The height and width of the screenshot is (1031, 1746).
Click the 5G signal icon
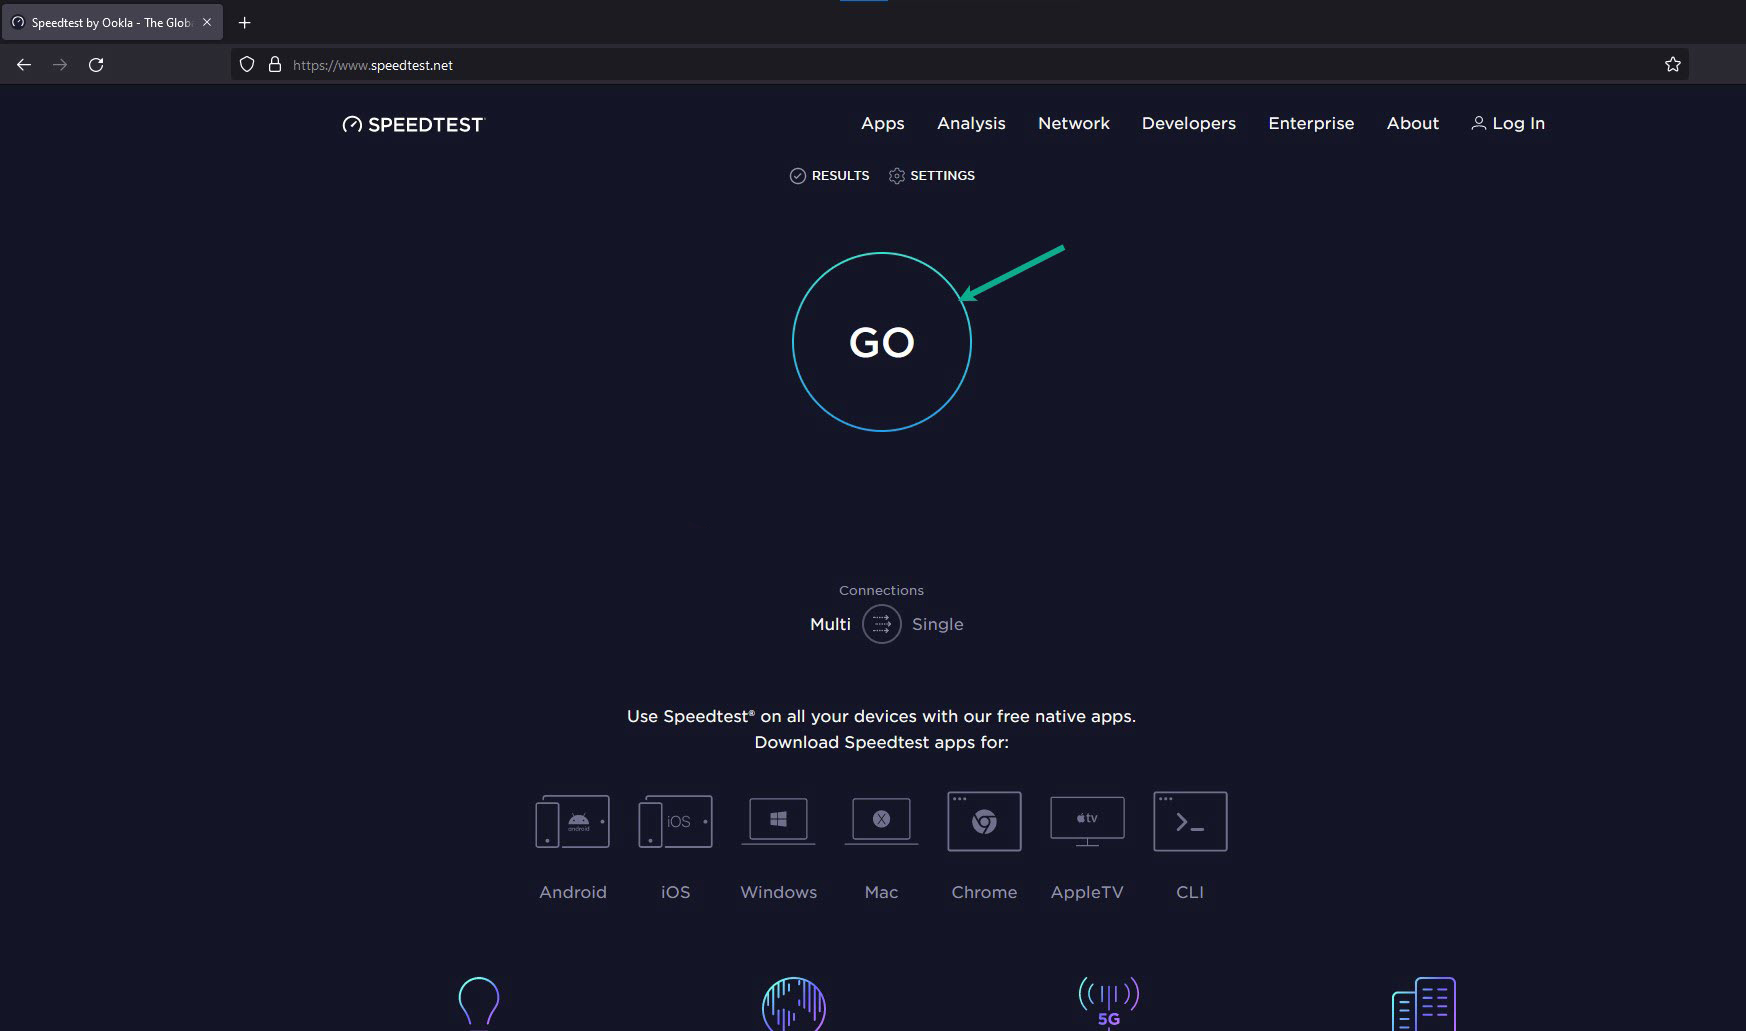[1108, 1003]
